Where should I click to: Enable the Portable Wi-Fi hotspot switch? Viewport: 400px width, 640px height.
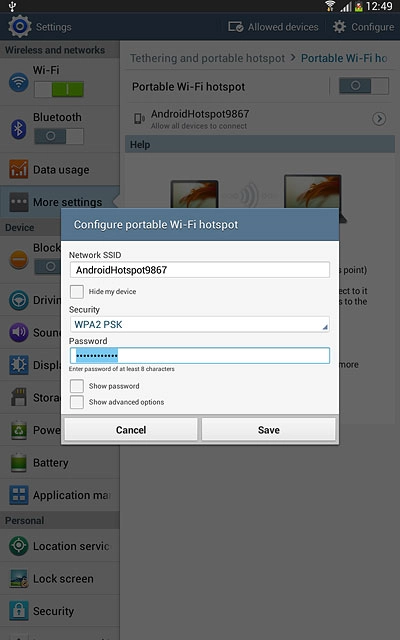[x=364, y=86]
